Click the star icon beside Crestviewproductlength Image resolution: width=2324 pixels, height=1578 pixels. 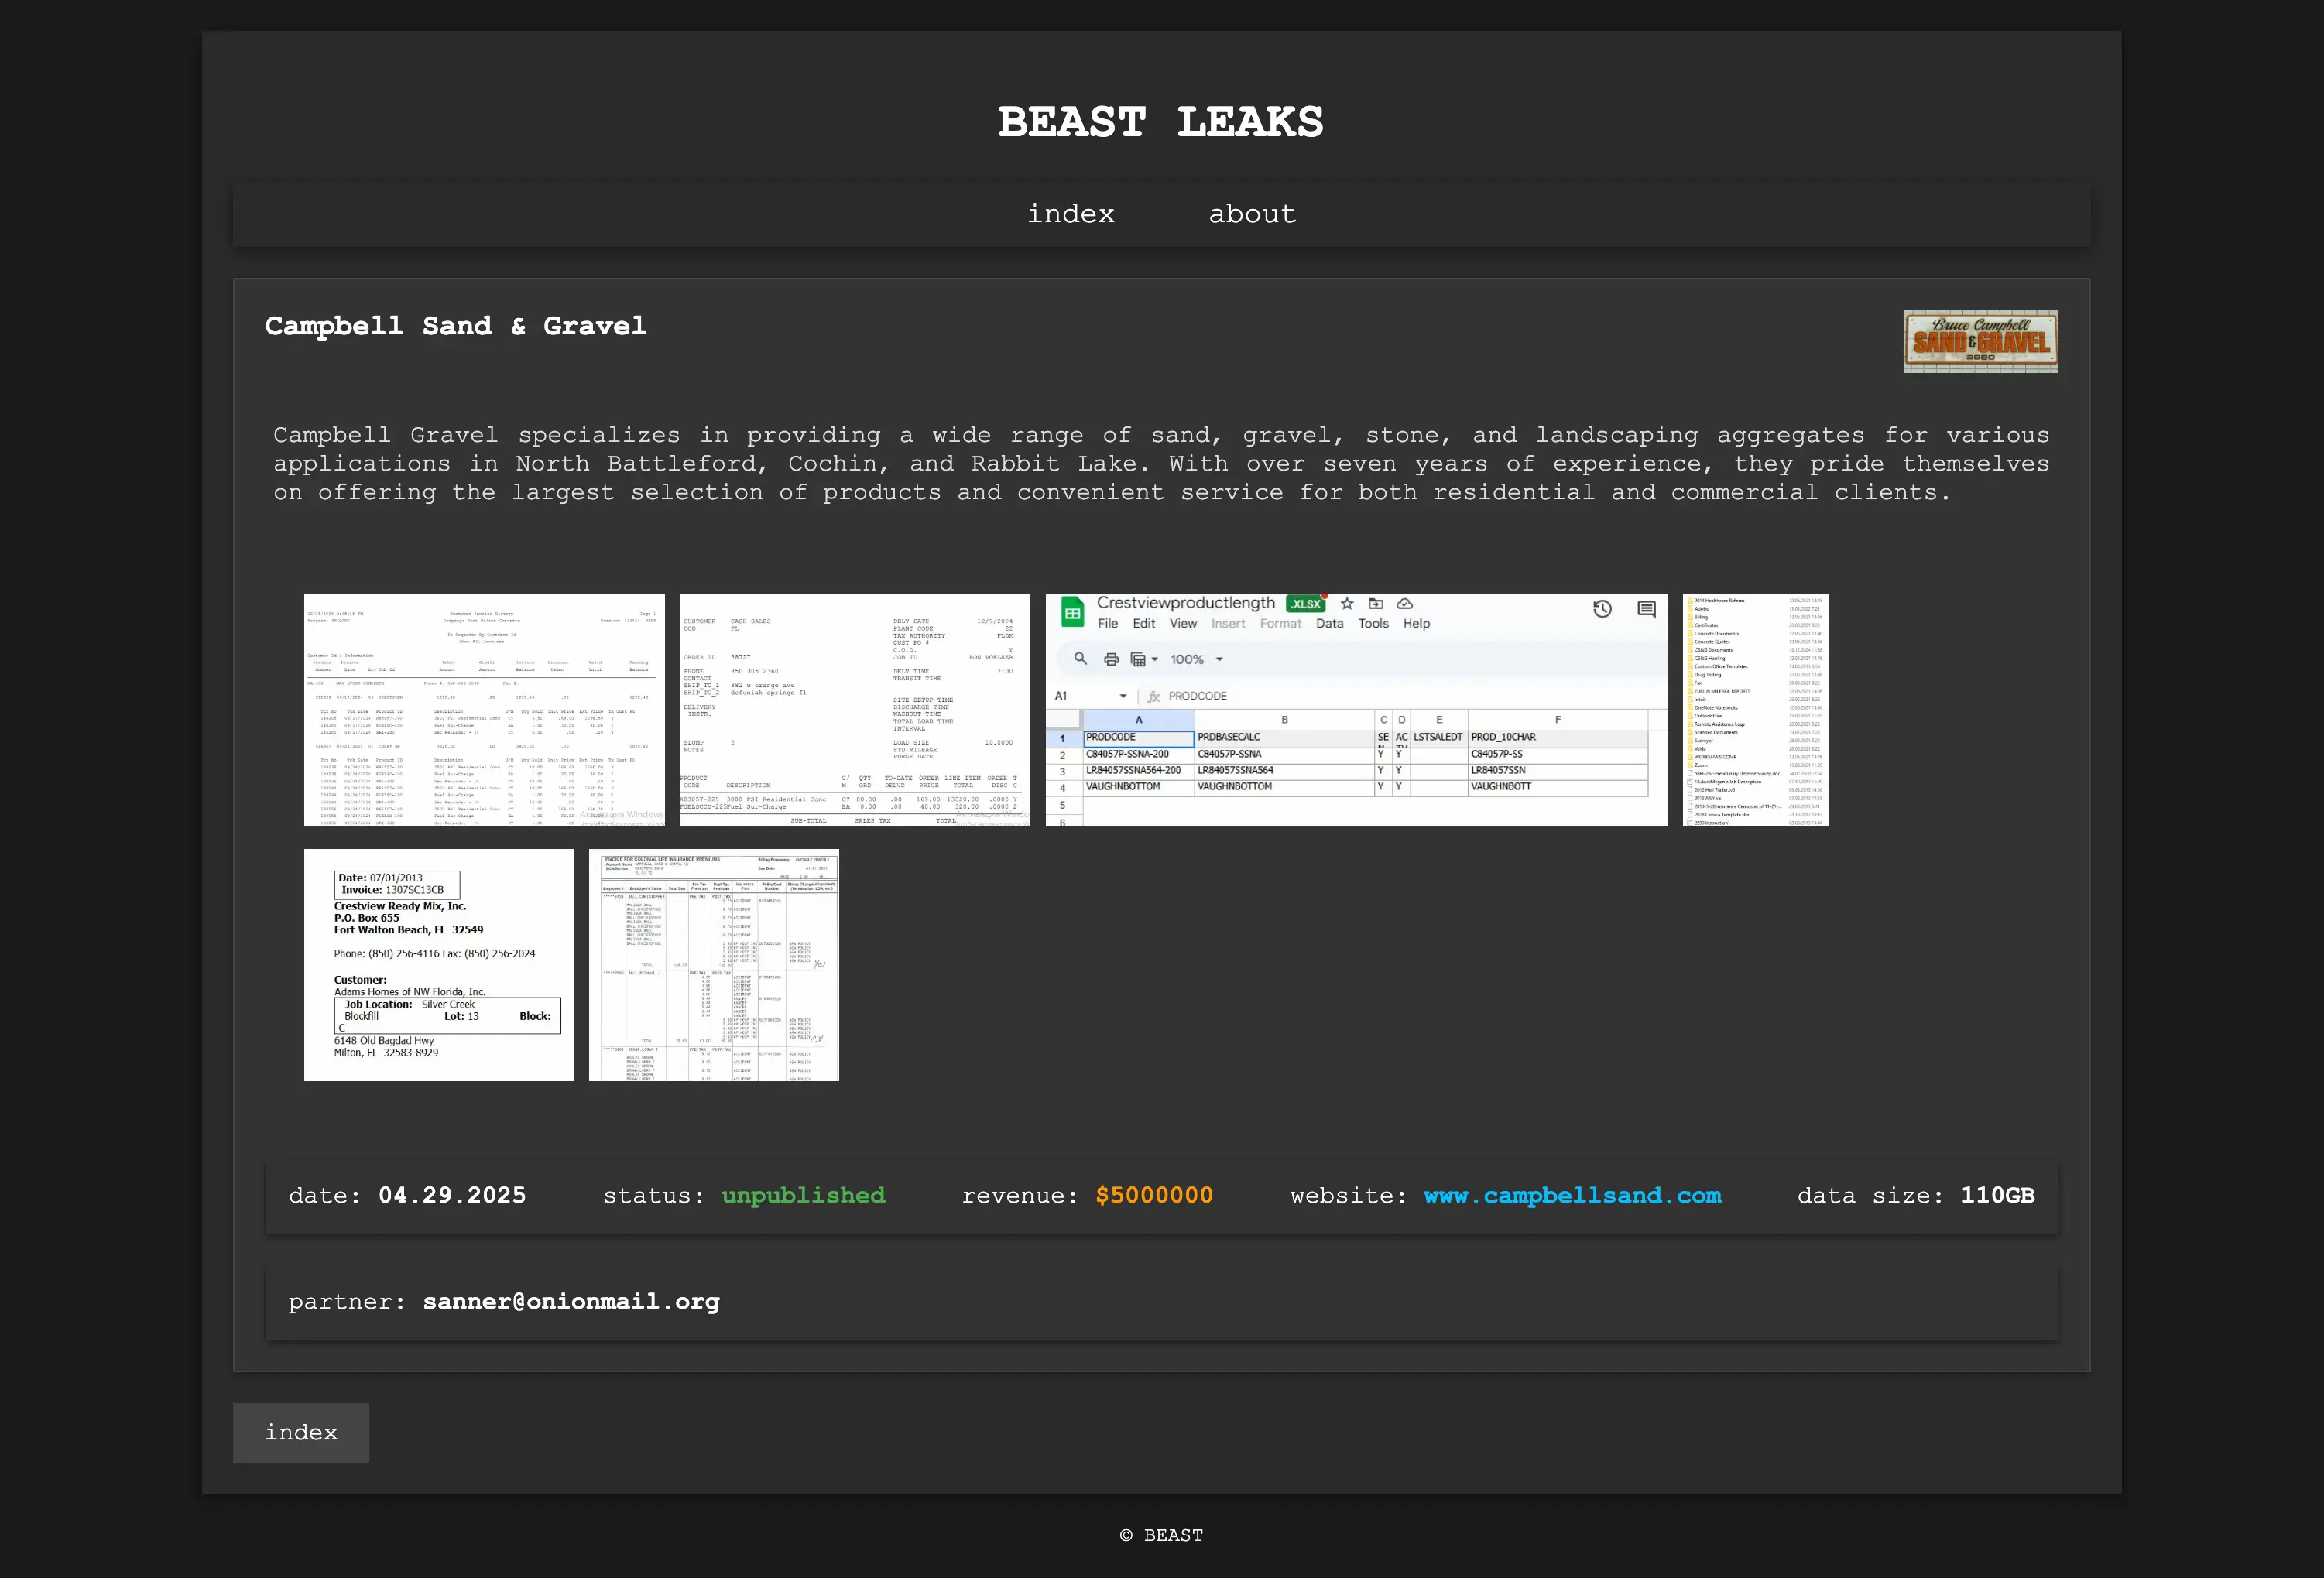coord(1347,604)
